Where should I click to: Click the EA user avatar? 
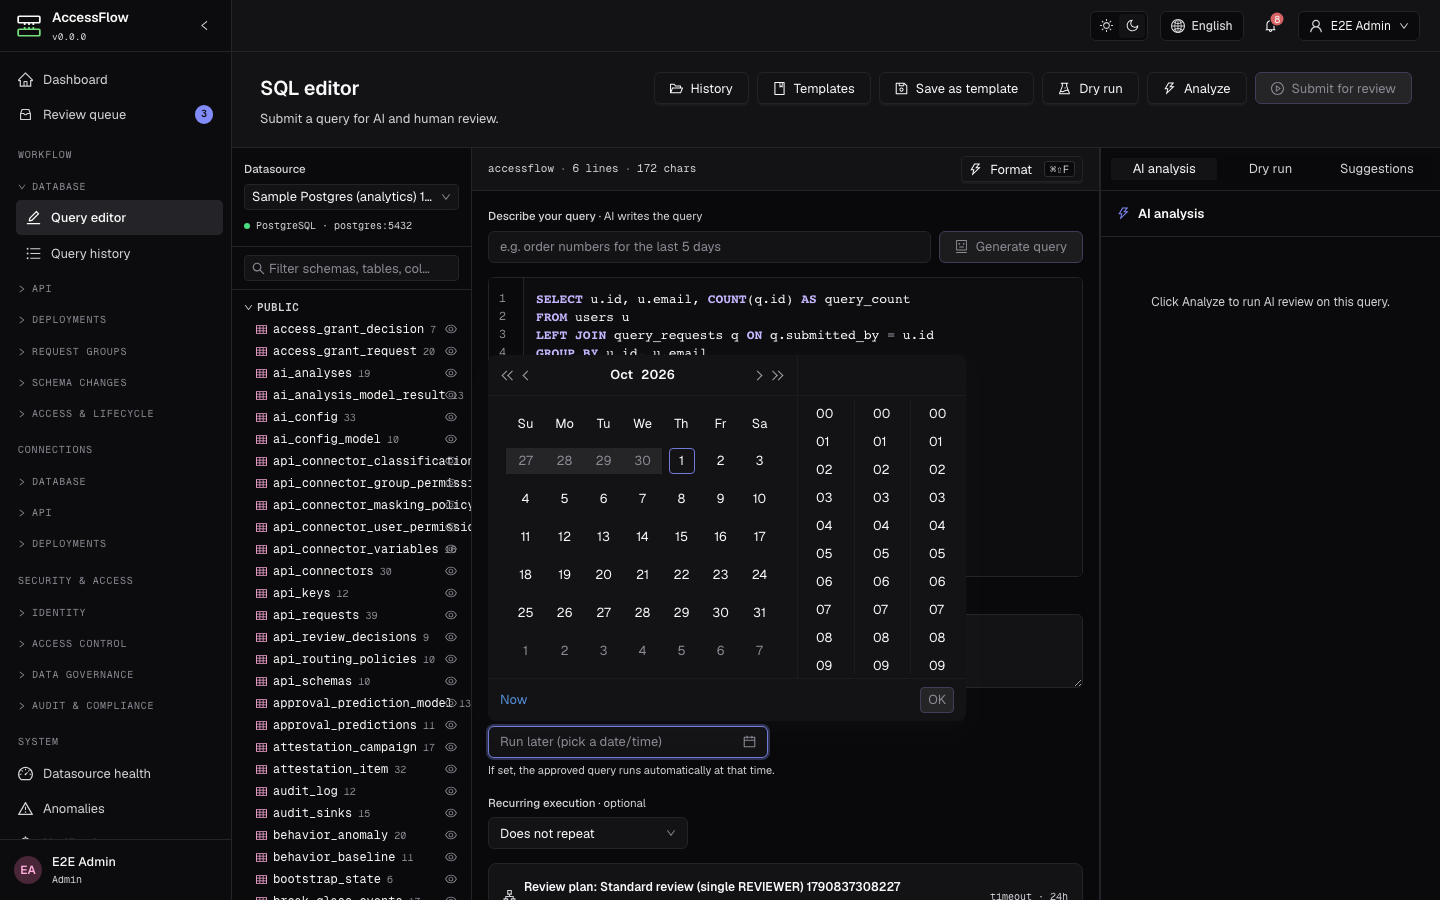[x=28, y=870]
